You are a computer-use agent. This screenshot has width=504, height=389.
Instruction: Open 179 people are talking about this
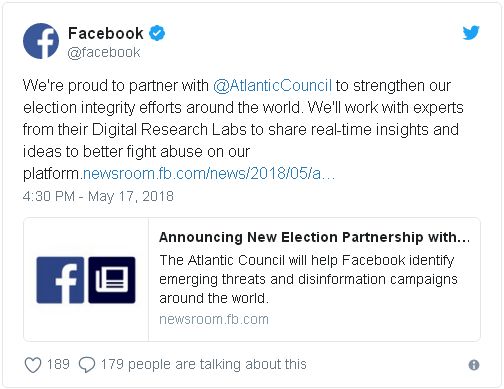(x=203, y=364)
